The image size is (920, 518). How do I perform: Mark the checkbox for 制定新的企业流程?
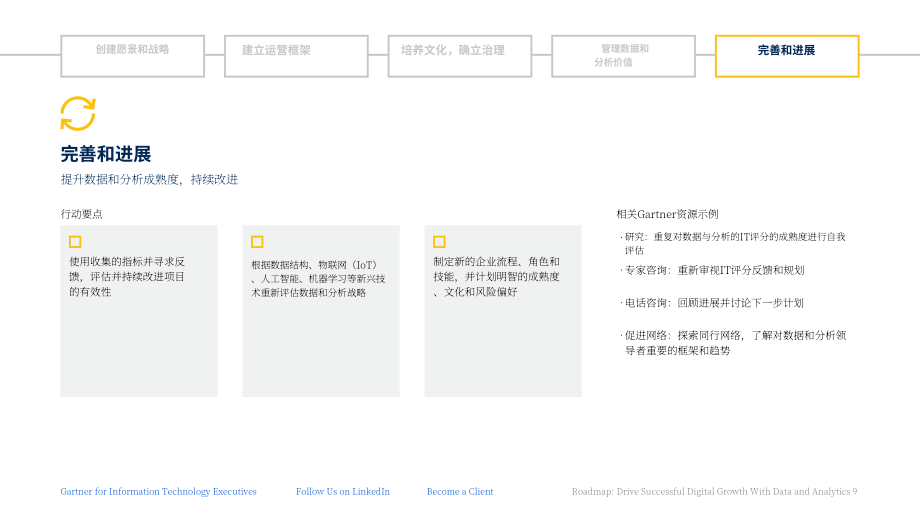(x=439, y=242)
